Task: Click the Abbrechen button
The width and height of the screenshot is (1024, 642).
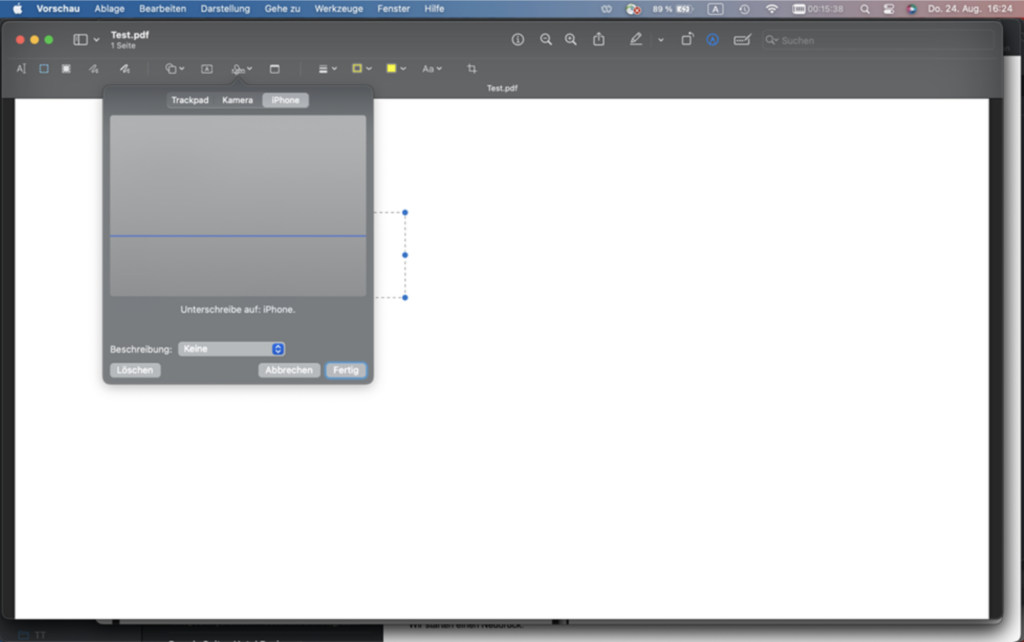Action: (x=289, y=370)
